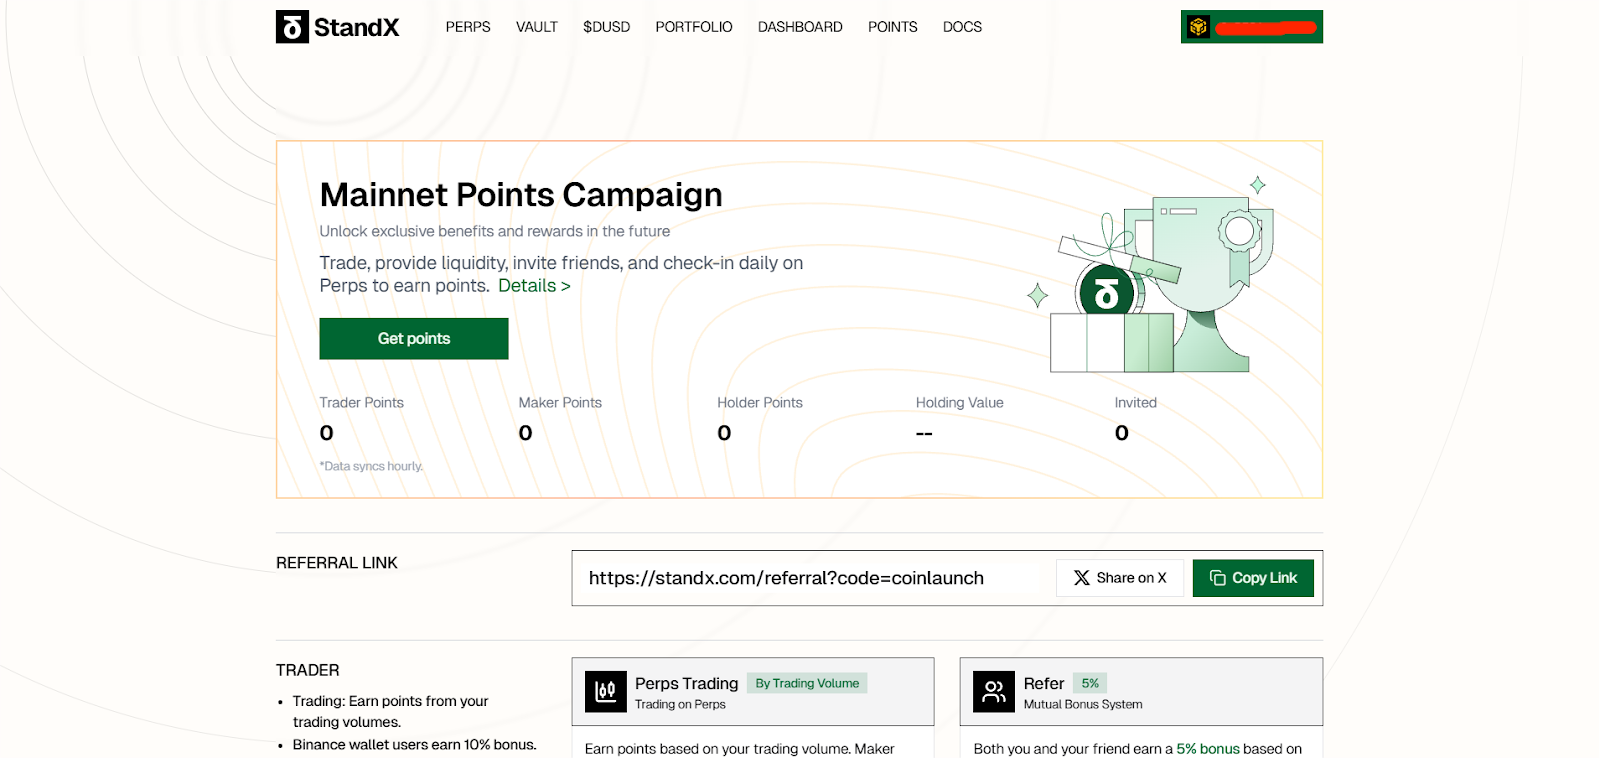Click the REFERRAL LINK heading

(x=337, y=563)
